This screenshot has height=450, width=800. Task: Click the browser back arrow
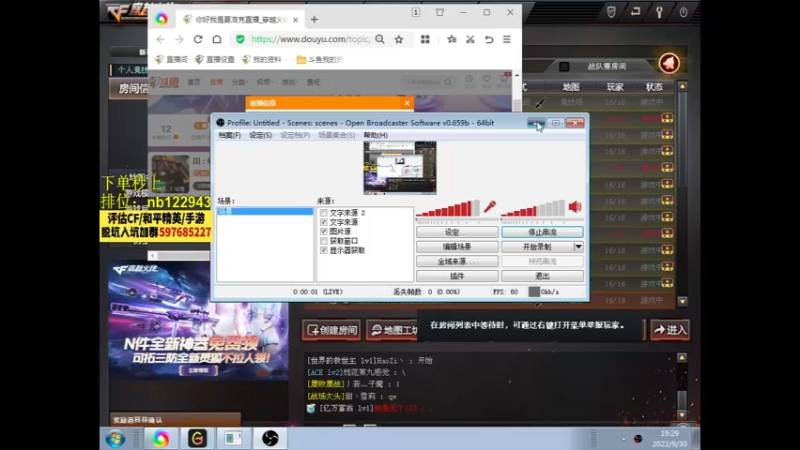(x=161, y=39)
